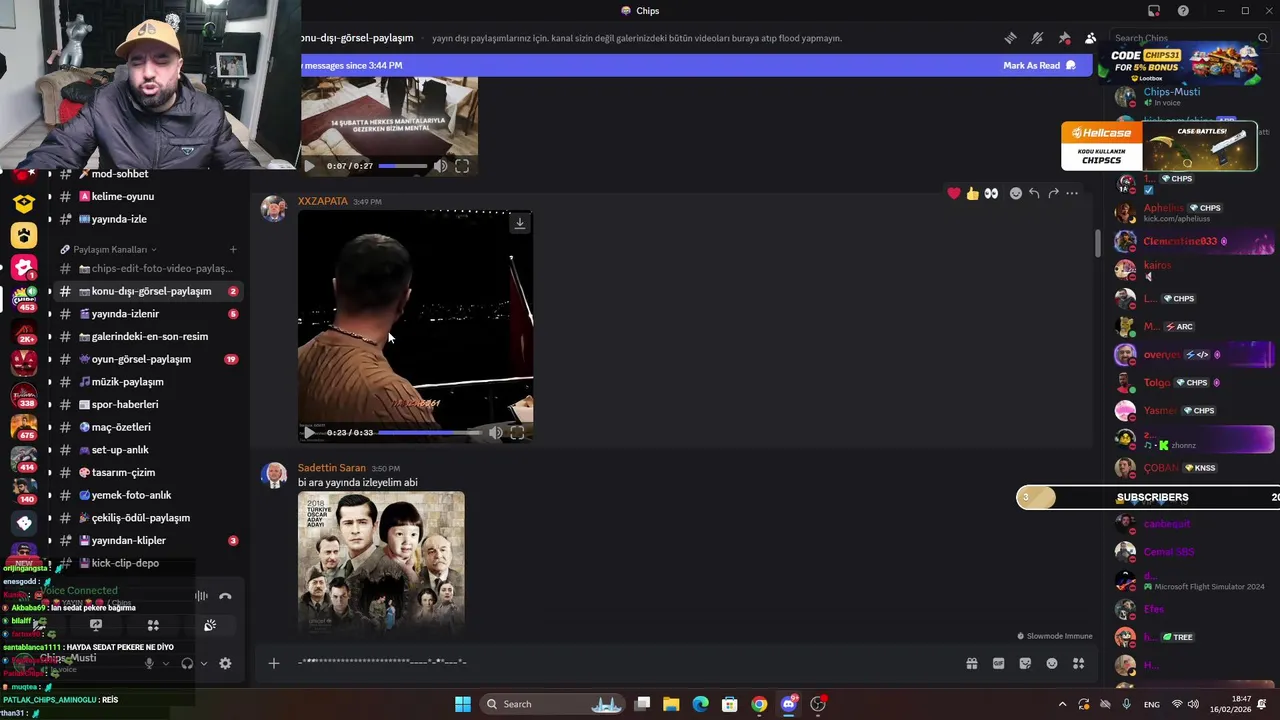Seek in the 0:07/0:27 video progress bar
The height and width of the screenshot is (720, 1280).
coord(402,166)
